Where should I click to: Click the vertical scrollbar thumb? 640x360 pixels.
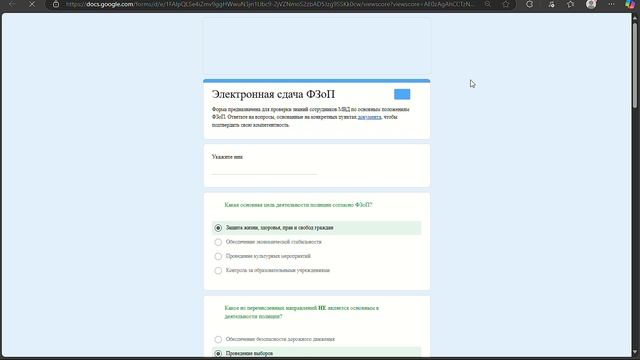(635, 65)
